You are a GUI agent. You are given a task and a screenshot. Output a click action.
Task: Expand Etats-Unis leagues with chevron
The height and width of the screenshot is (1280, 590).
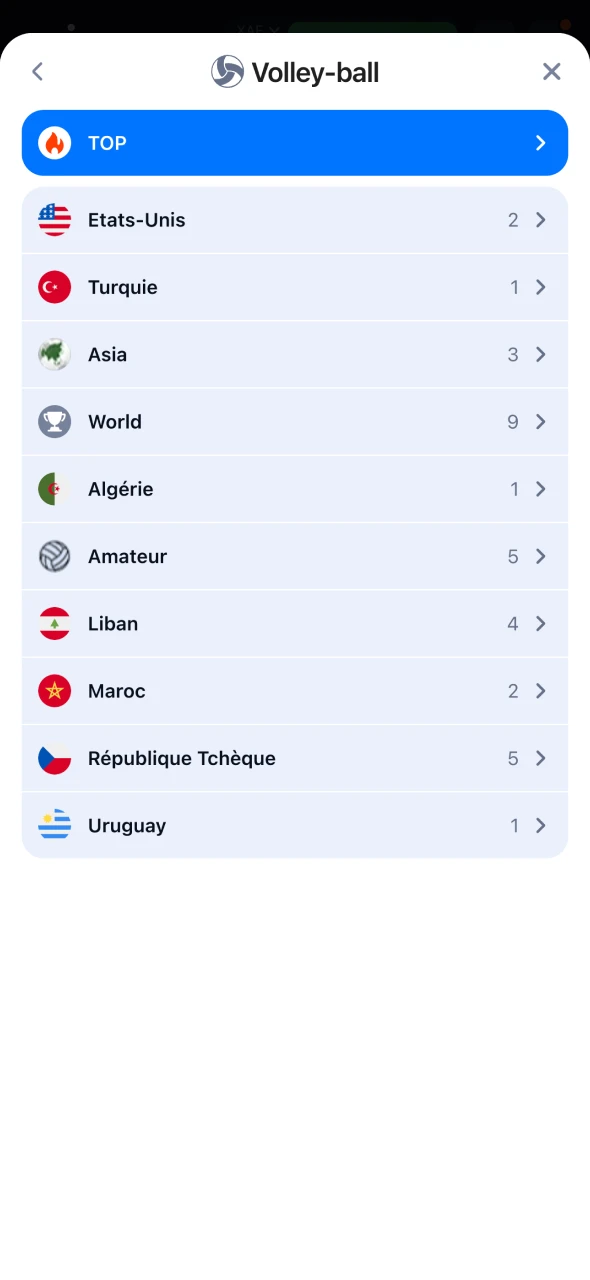tap(540, 220)
